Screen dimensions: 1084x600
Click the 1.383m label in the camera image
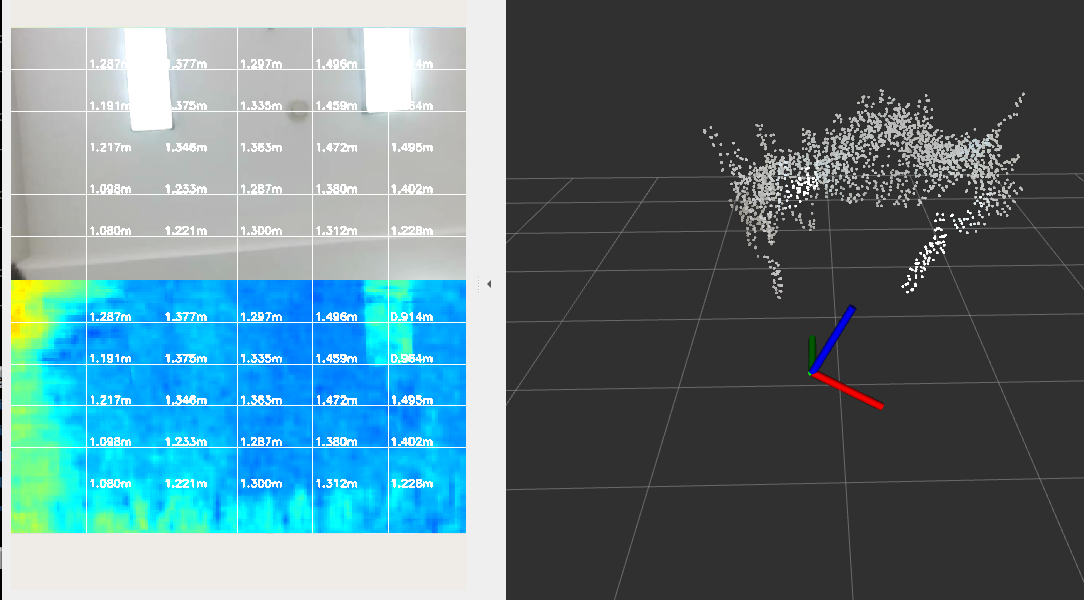point(261,148)
